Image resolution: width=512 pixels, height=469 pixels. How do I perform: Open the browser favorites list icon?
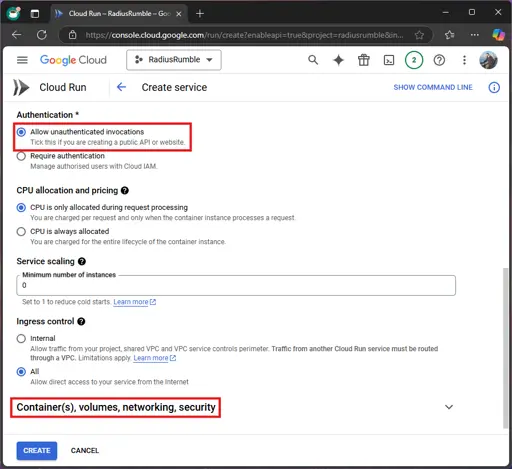pos(449,35)
